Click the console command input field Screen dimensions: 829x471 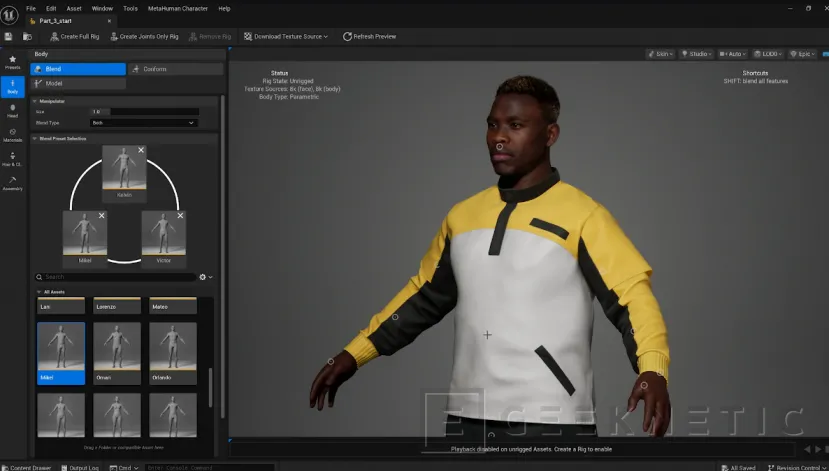(x=209, y=468)
